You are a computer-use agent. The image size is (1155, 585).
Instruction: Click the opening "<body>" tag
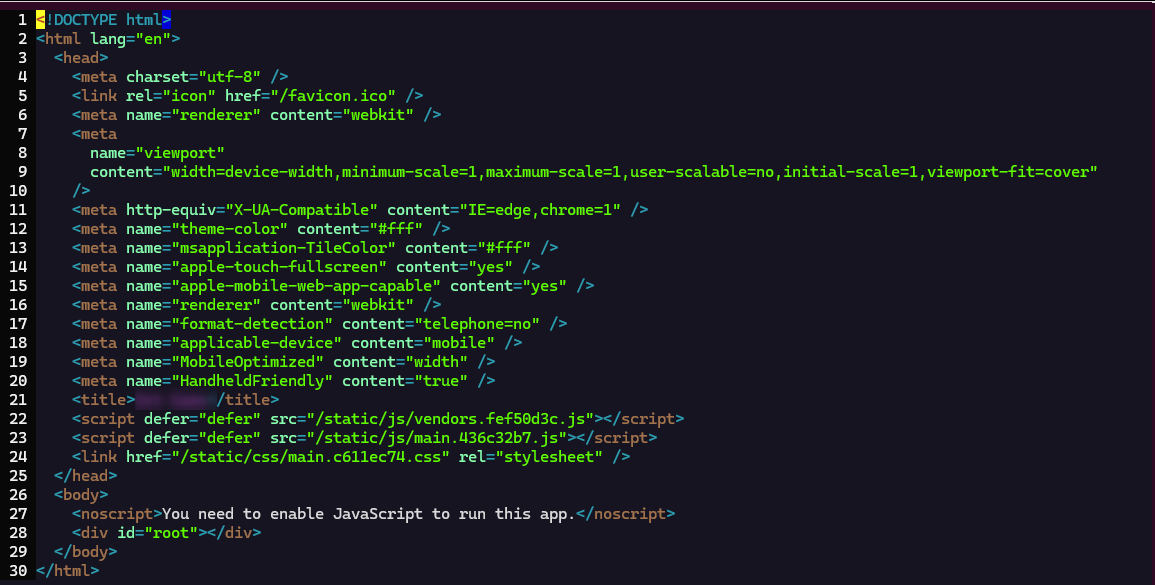81,495
